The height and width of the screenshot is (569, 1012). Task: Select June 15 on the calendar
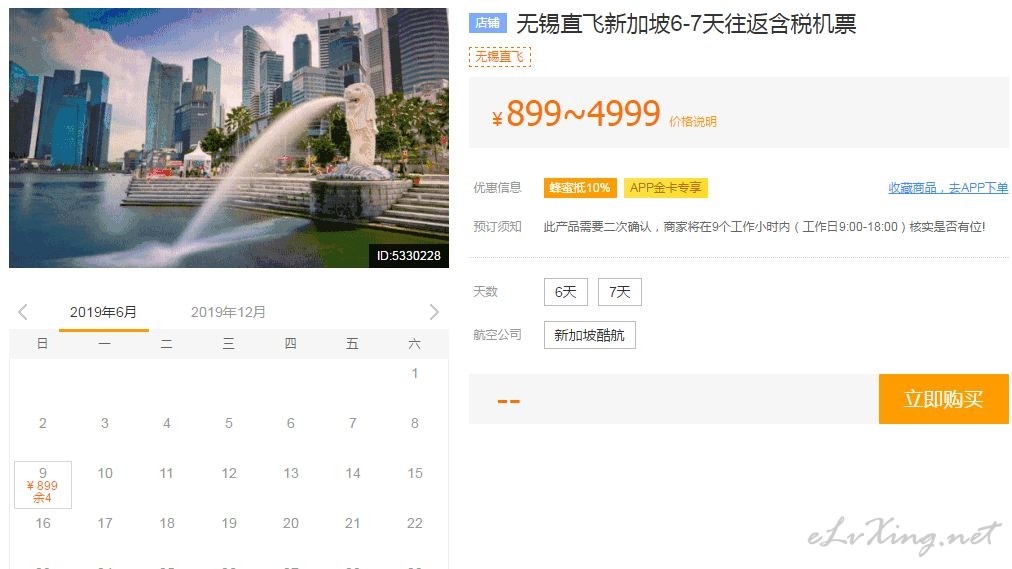click(414, 473)
